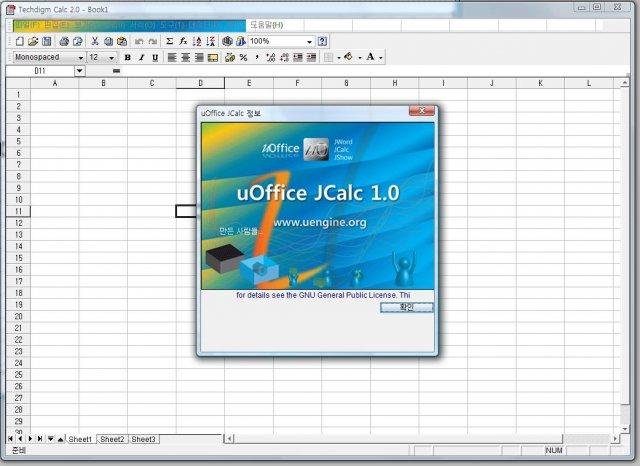The width and height of the screenshot is (640, 466).
Task: Open the fx function wizard
Action: point(183,41)
